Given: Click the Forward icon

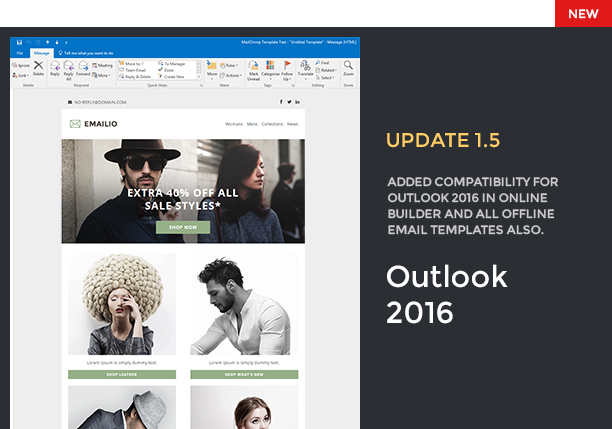Looking at the screenshot, I should coord(83,68).
